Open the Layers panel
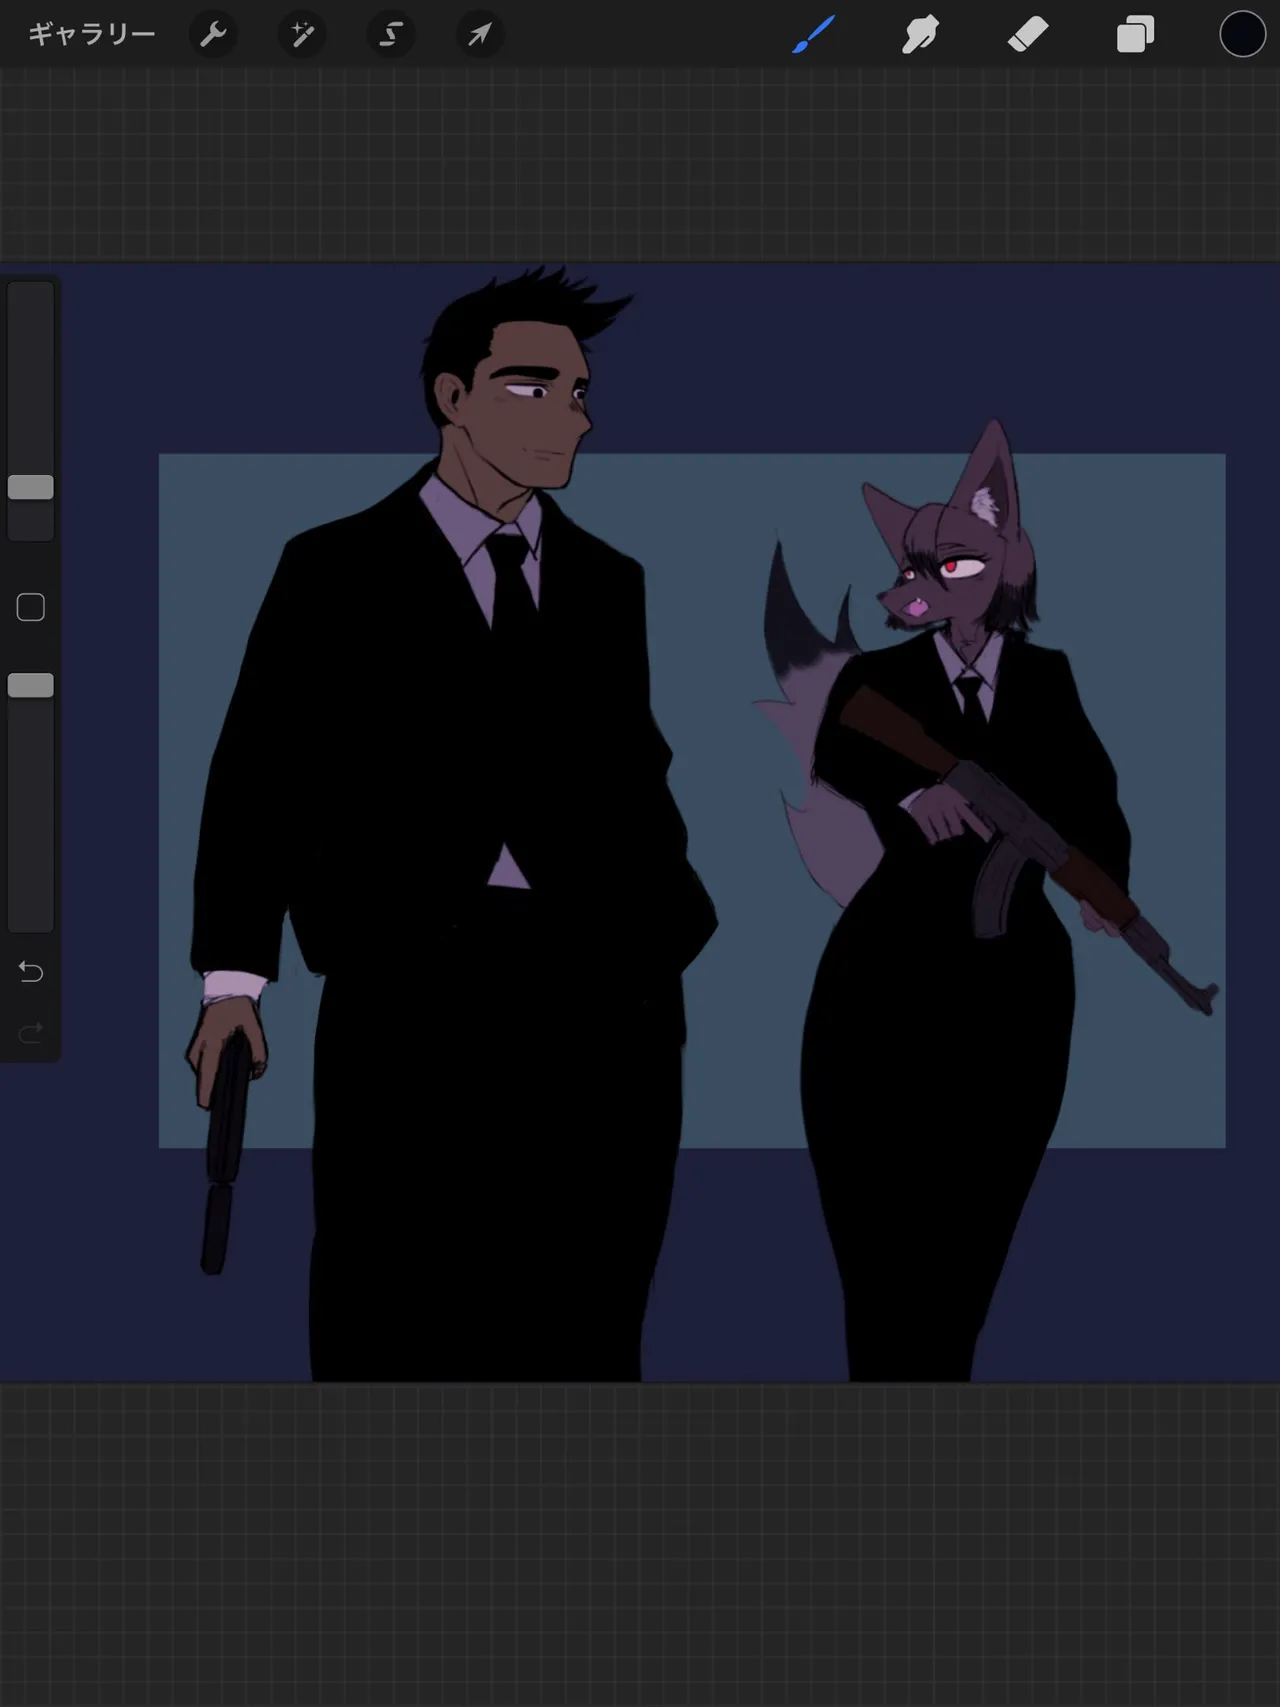Viewport: 1280px width, 1707px height. [x=1135, y=35]
